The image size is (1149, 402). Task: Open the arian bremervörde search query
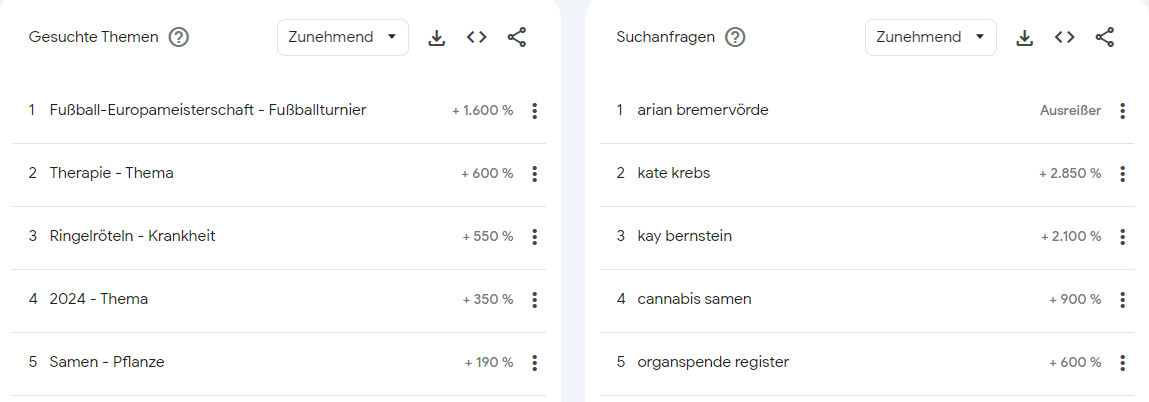tap(703, 111)
